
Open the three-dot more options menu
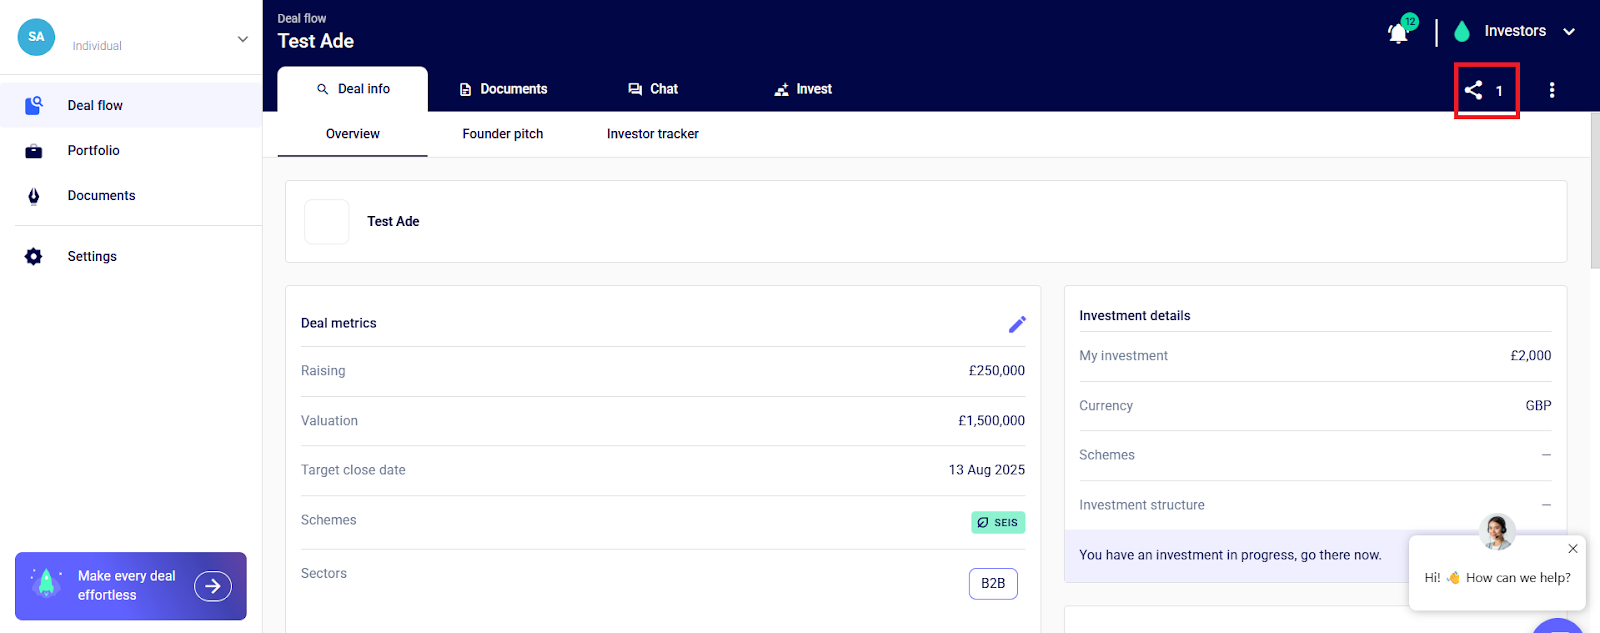[1551, 90]
